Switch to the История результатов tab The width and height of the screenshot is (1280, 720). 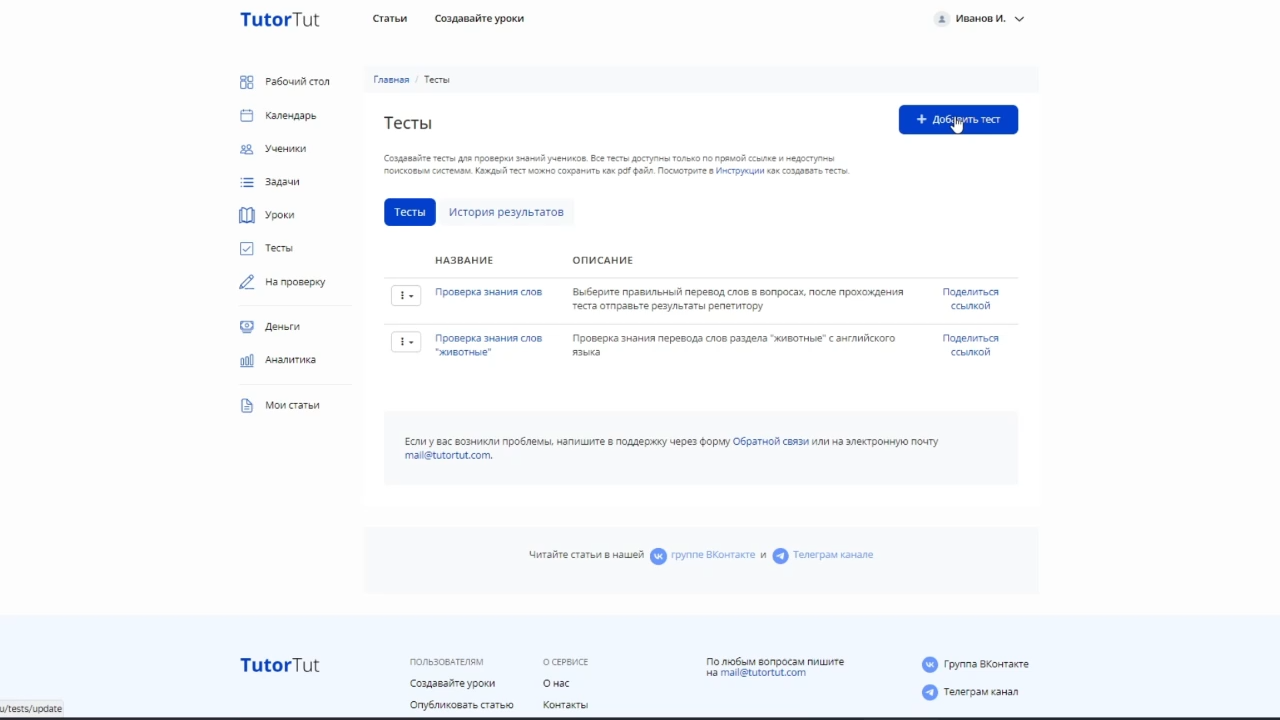tap(505, 212)
